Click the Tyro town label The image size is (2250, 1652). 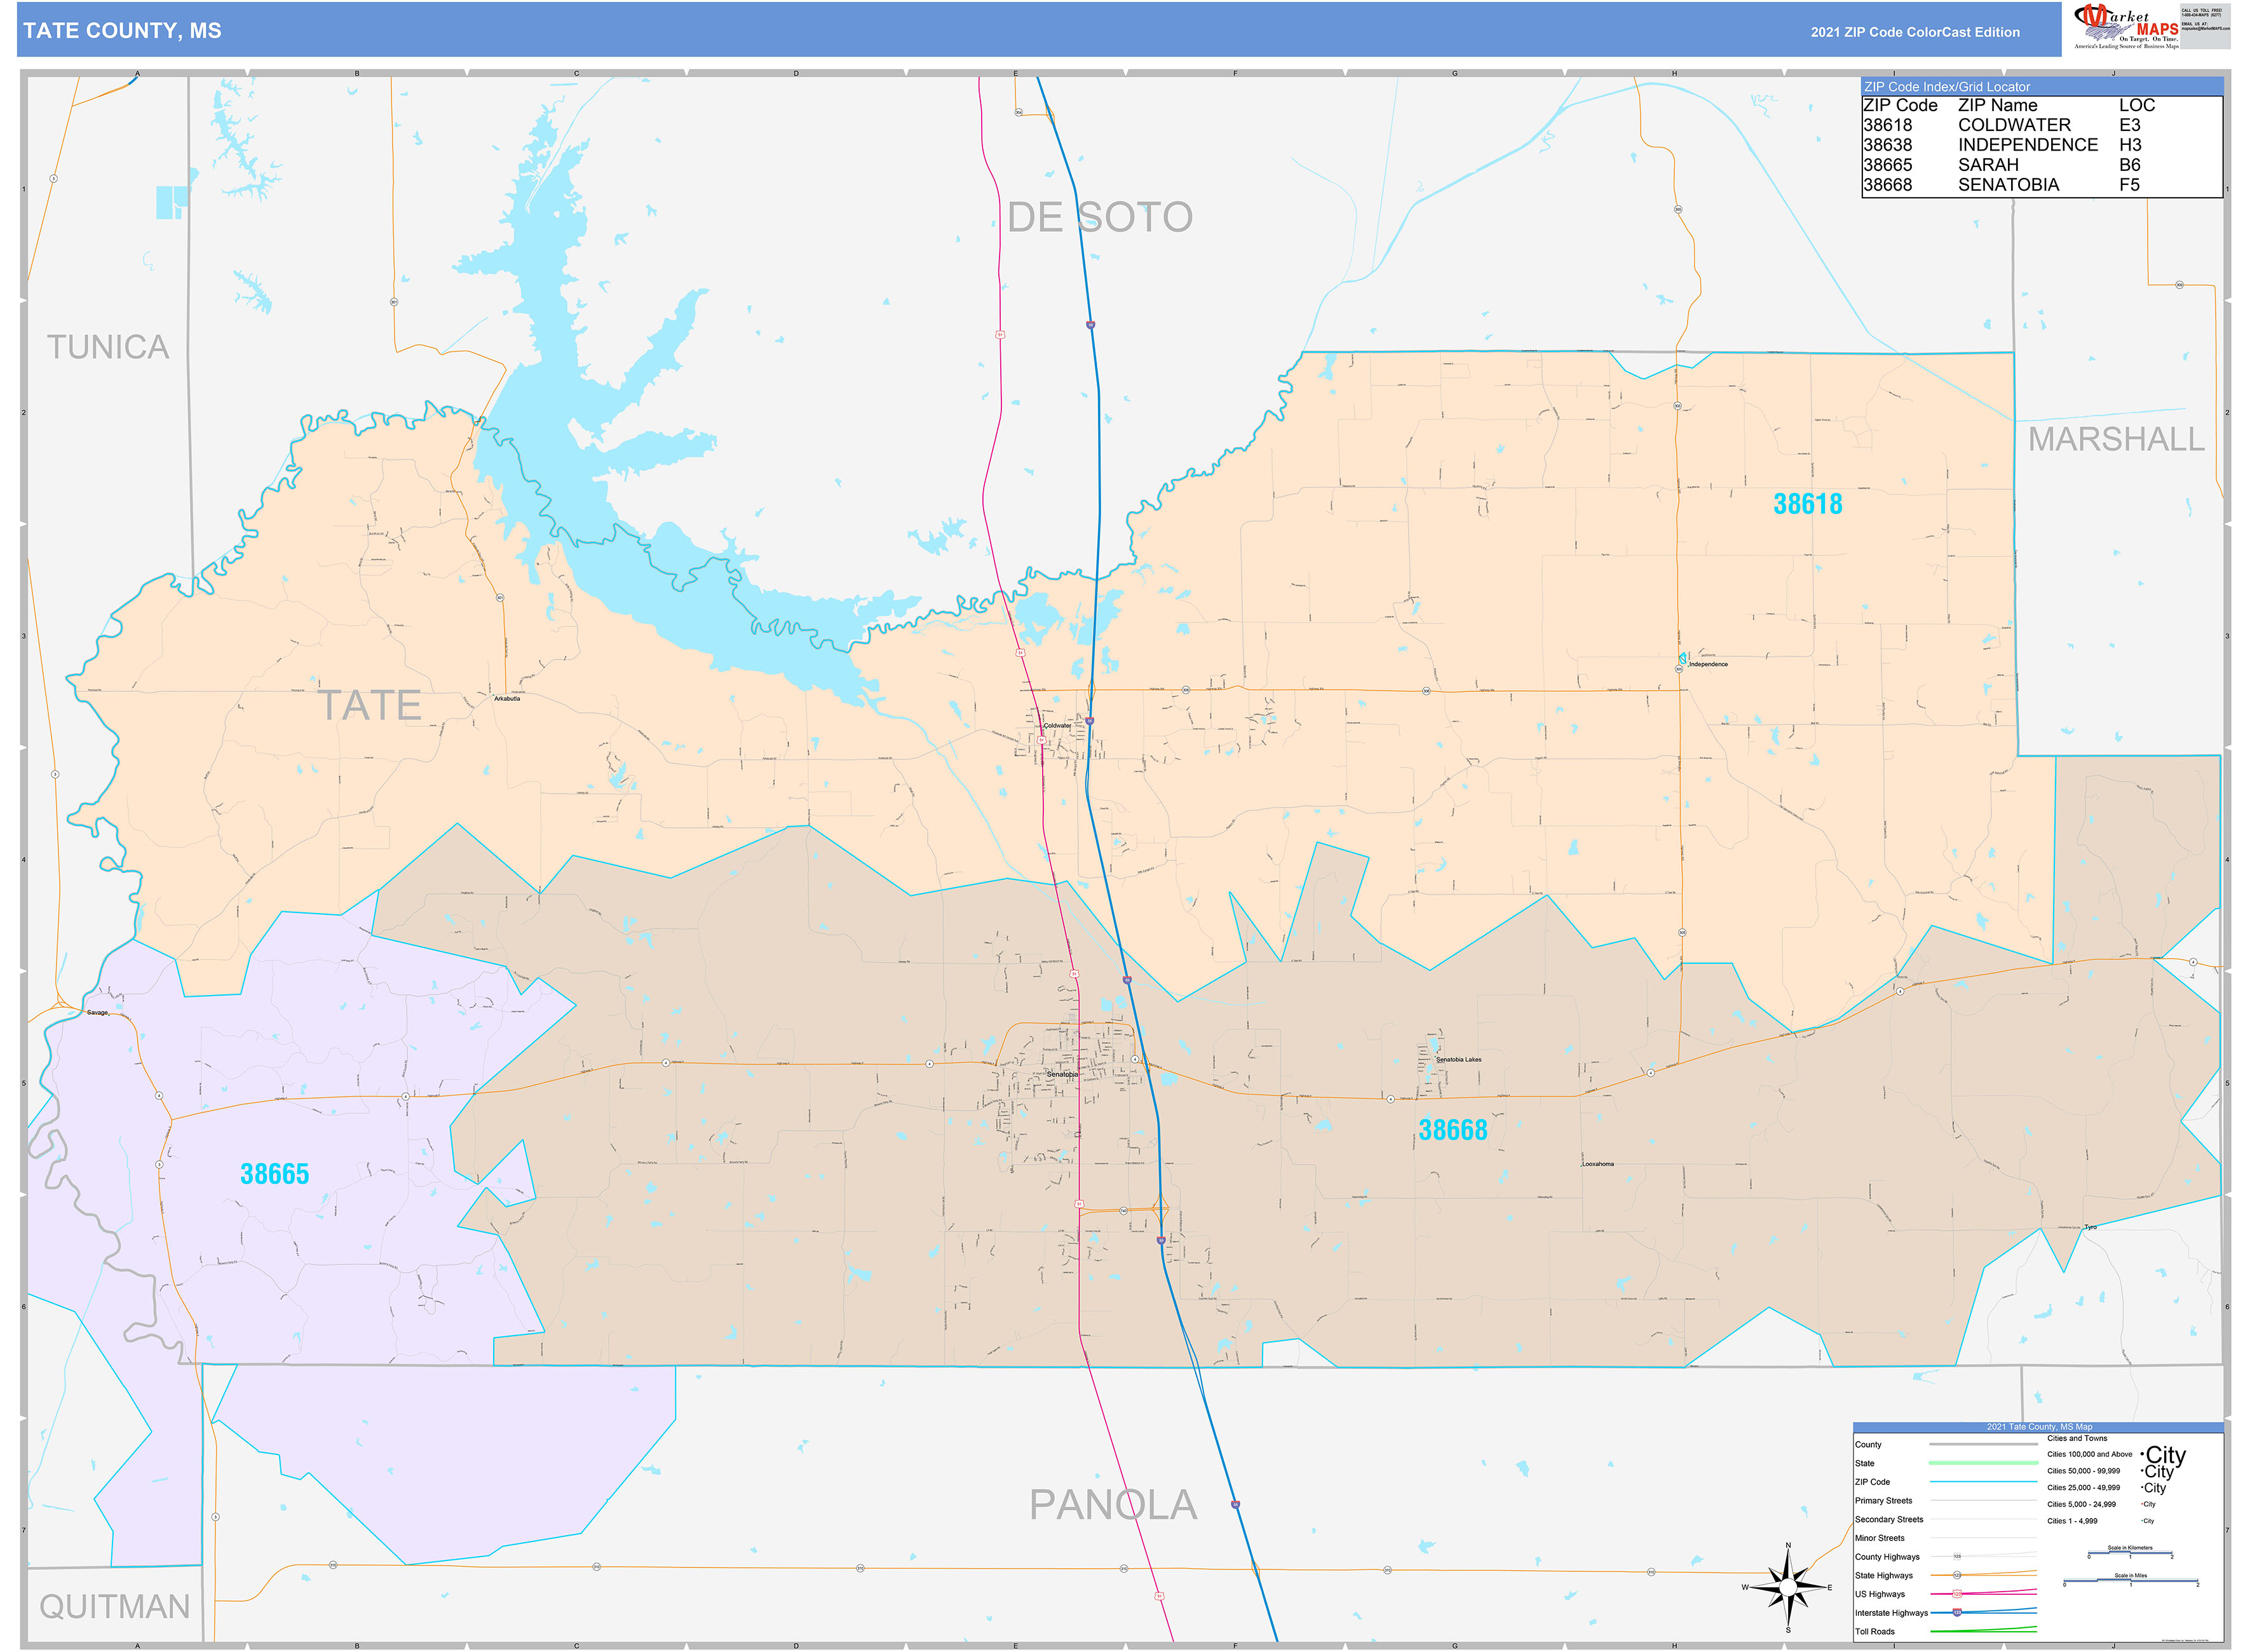(2090, 1227)
